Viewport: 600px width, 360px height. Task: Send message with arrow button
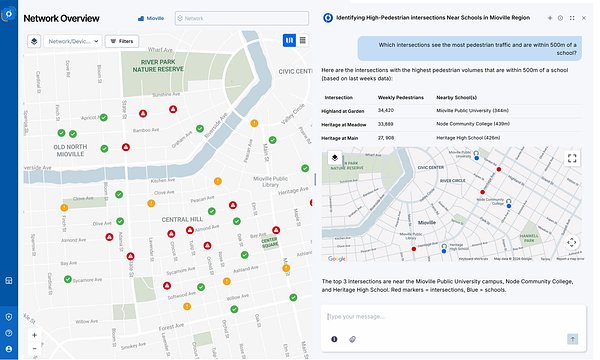tap(572, 339)
